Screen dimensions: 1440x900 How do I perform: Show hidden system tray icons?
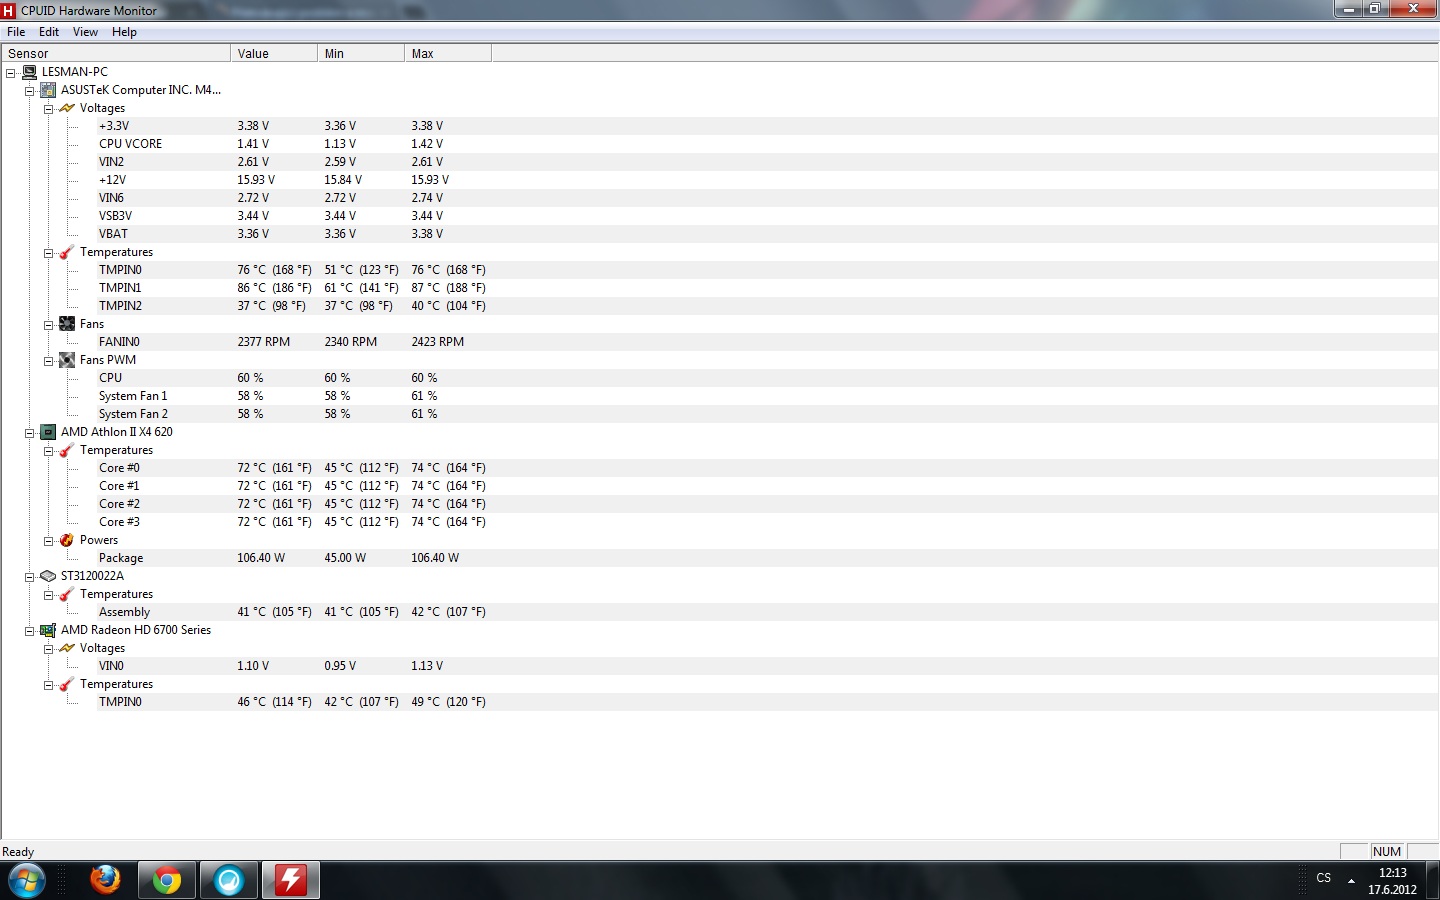1352,881
